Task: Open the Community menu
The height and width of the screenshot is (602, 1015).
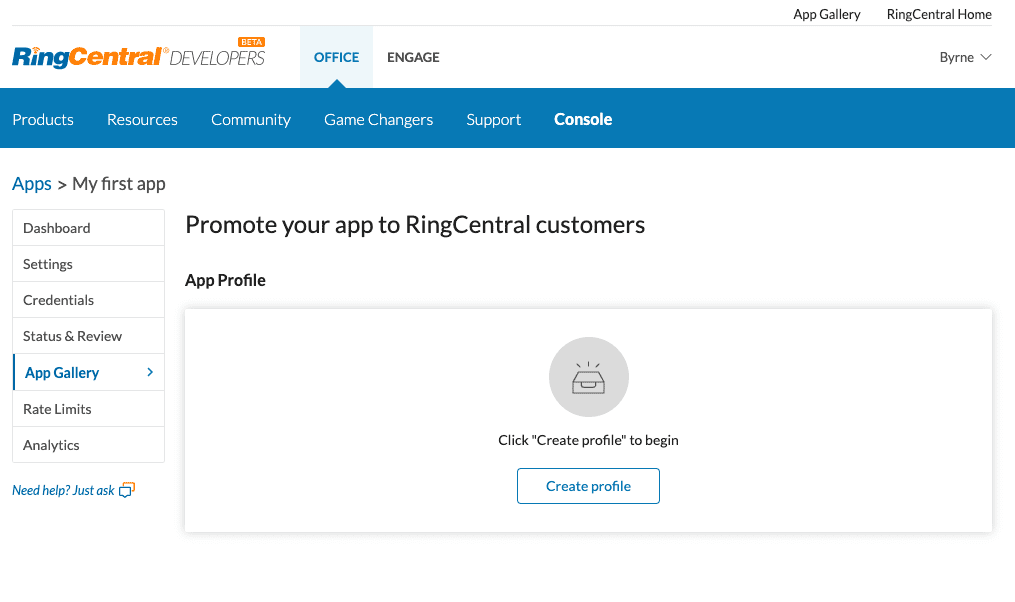Action: tap(251, 119)
